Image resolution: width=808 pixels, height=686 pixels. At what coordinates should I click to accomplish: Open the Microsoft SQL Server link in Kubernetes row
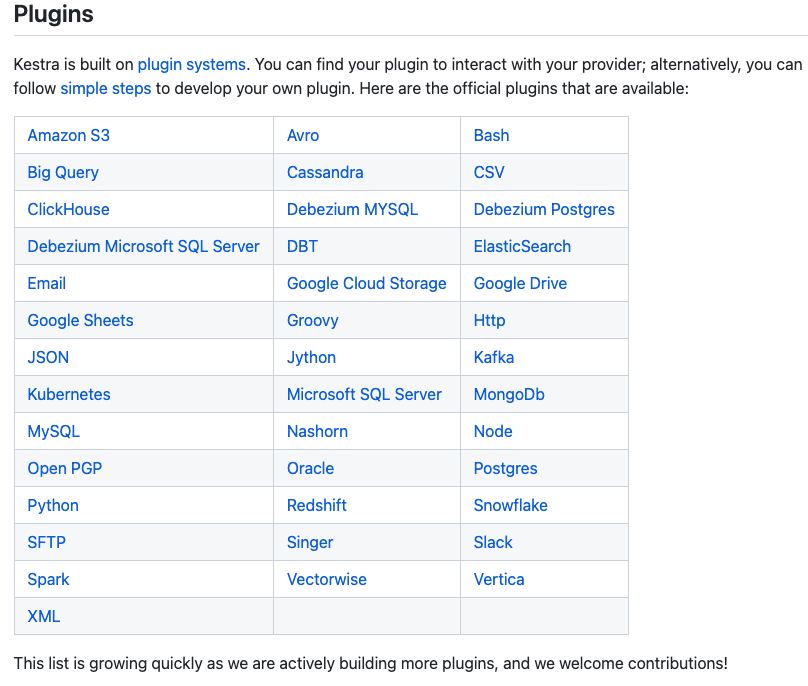tap(364, 395)
